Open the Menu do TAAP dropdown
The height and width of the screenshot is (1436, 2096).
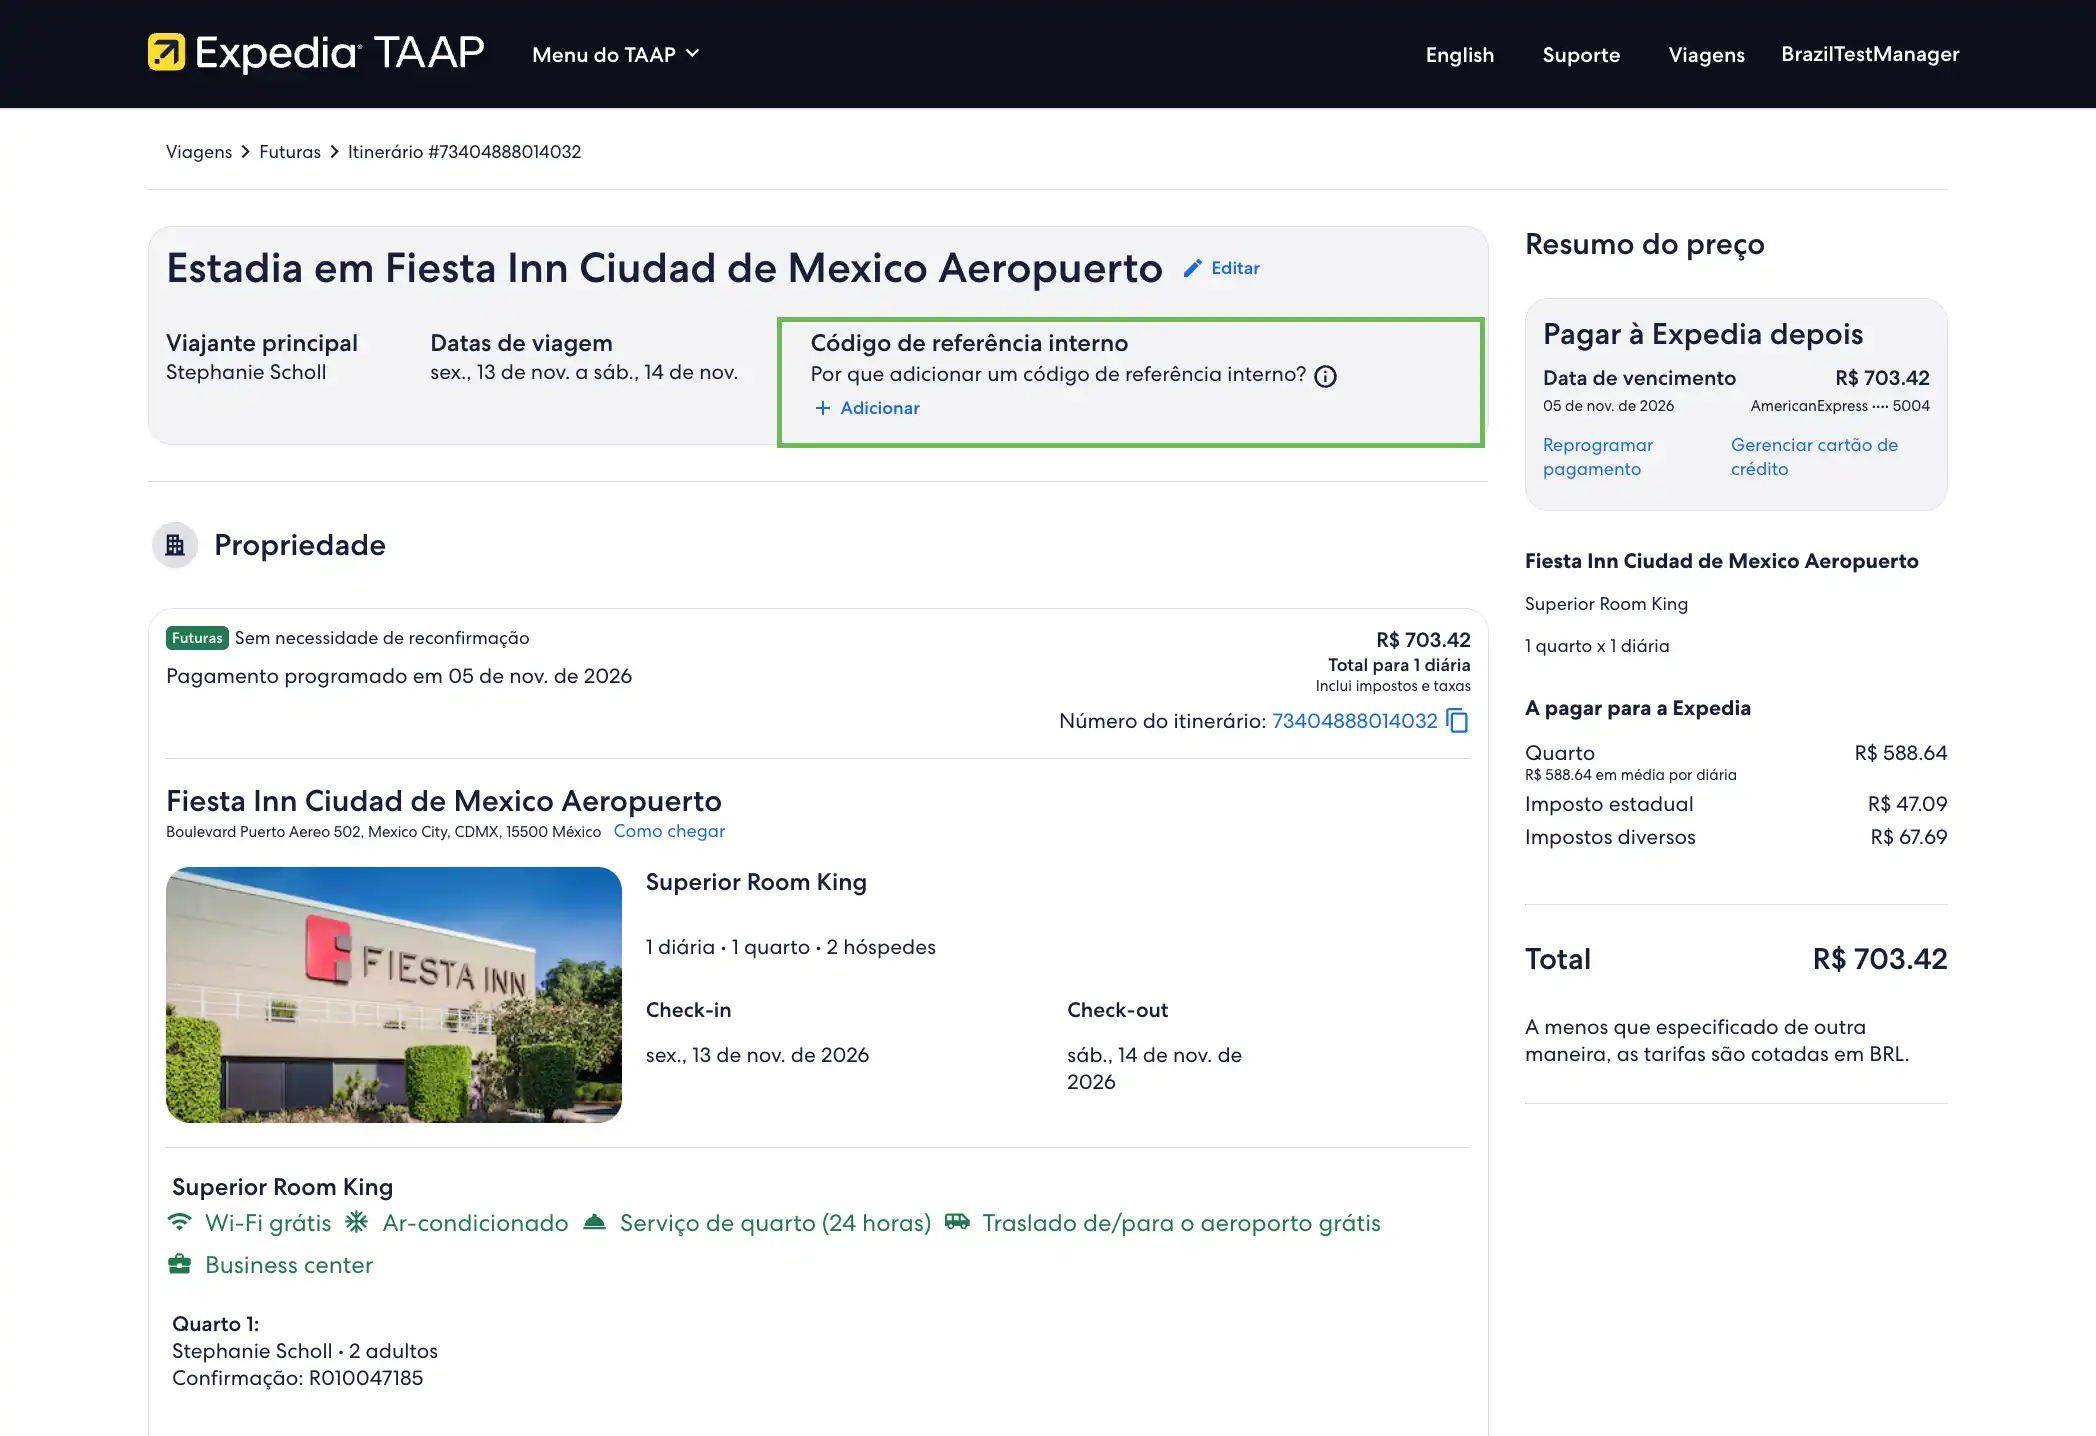pos(615,55)
